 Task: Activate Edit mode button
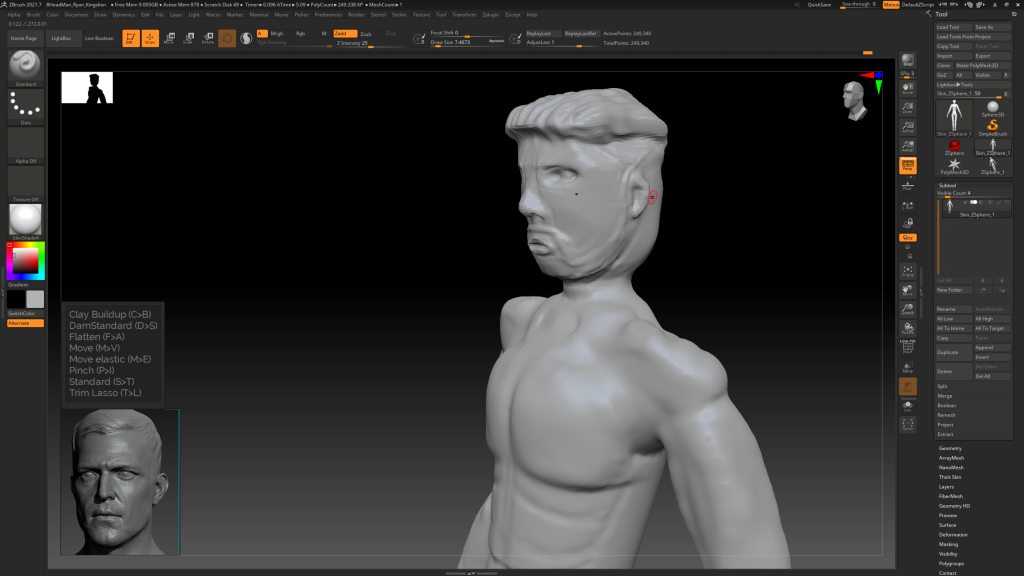[x=130, y=39]
